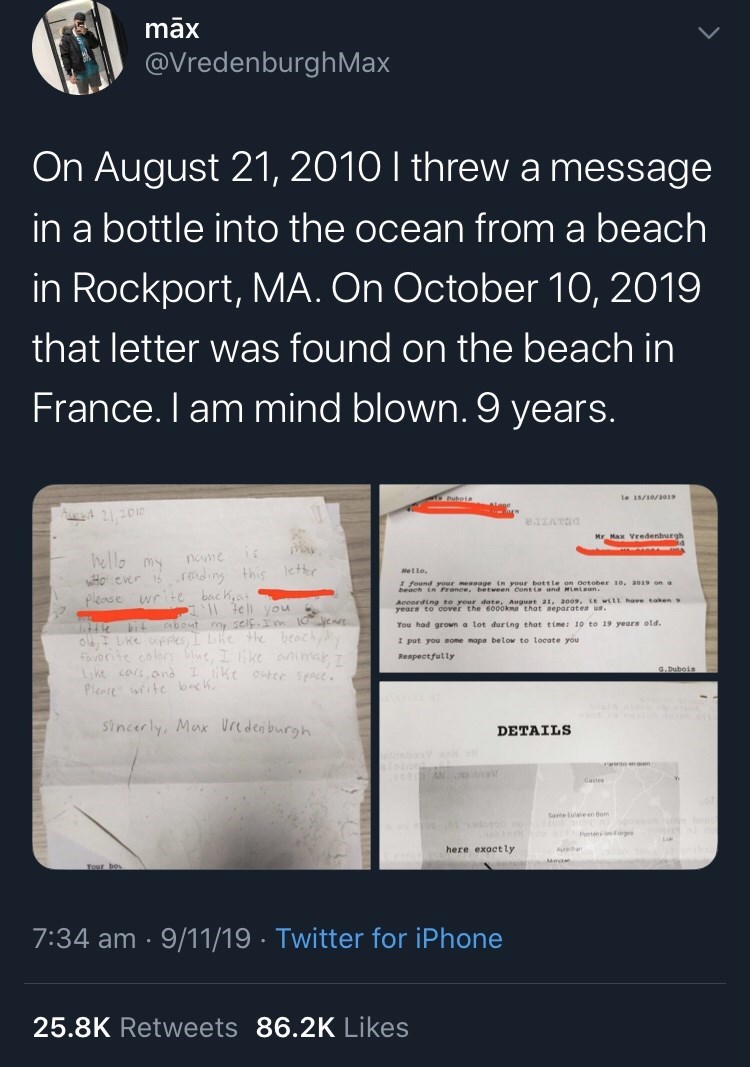The image size is (750, 1067).
Task: Open the typed reply letter photo
Action: coord(547,579)
